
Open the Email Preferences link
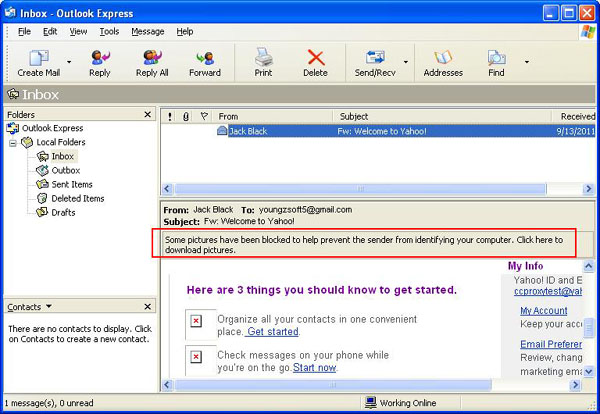click(551, 344)
